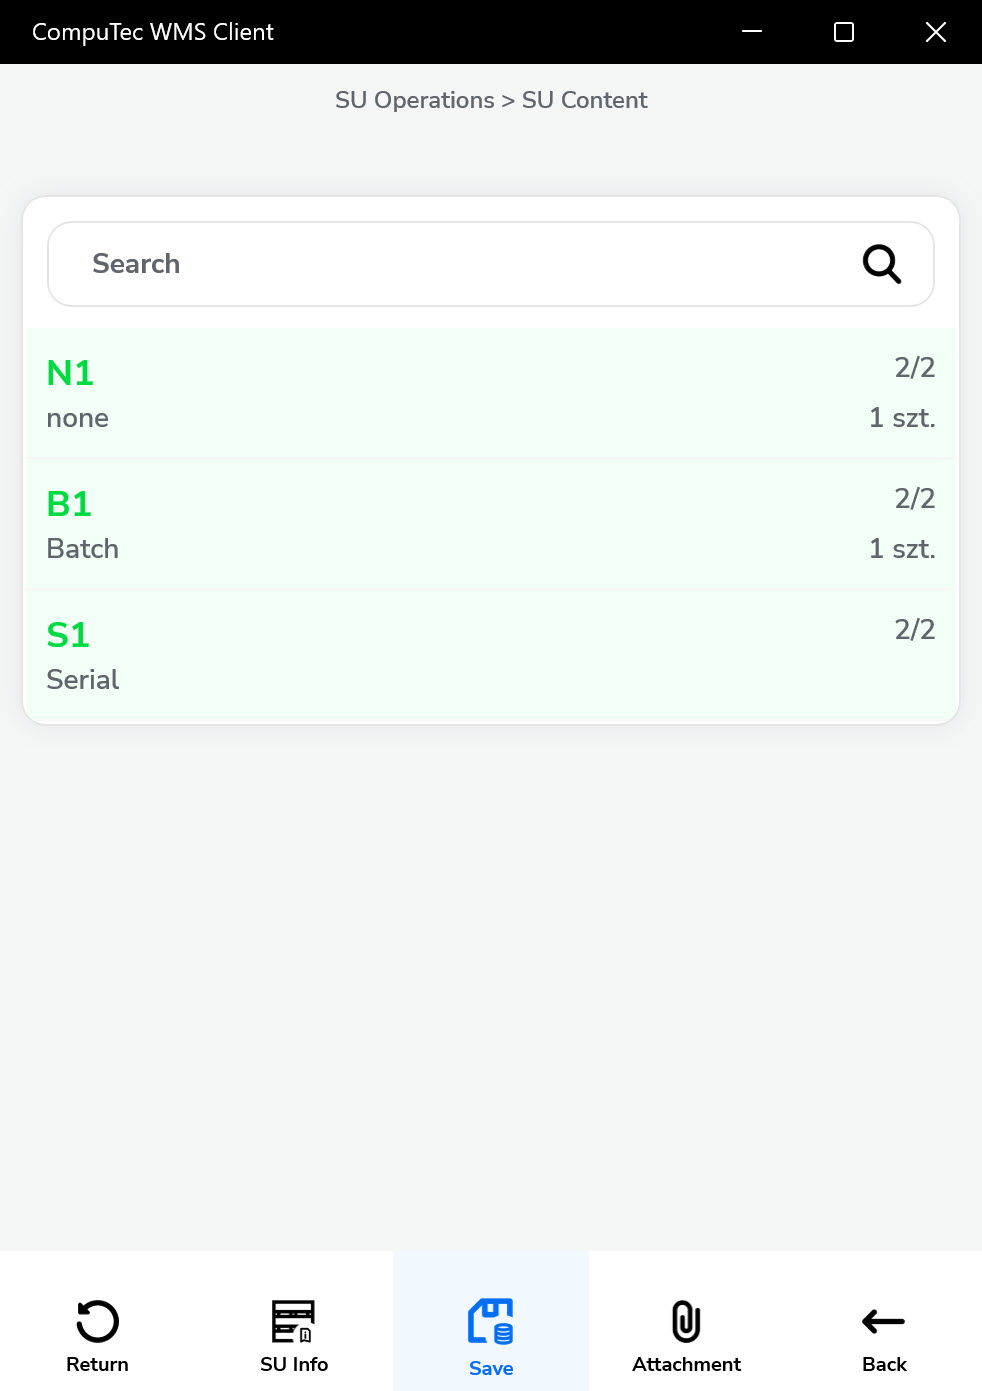Select the N1 item row
Viewport: 982px width, 1391px height.
[x=490, y=393]
